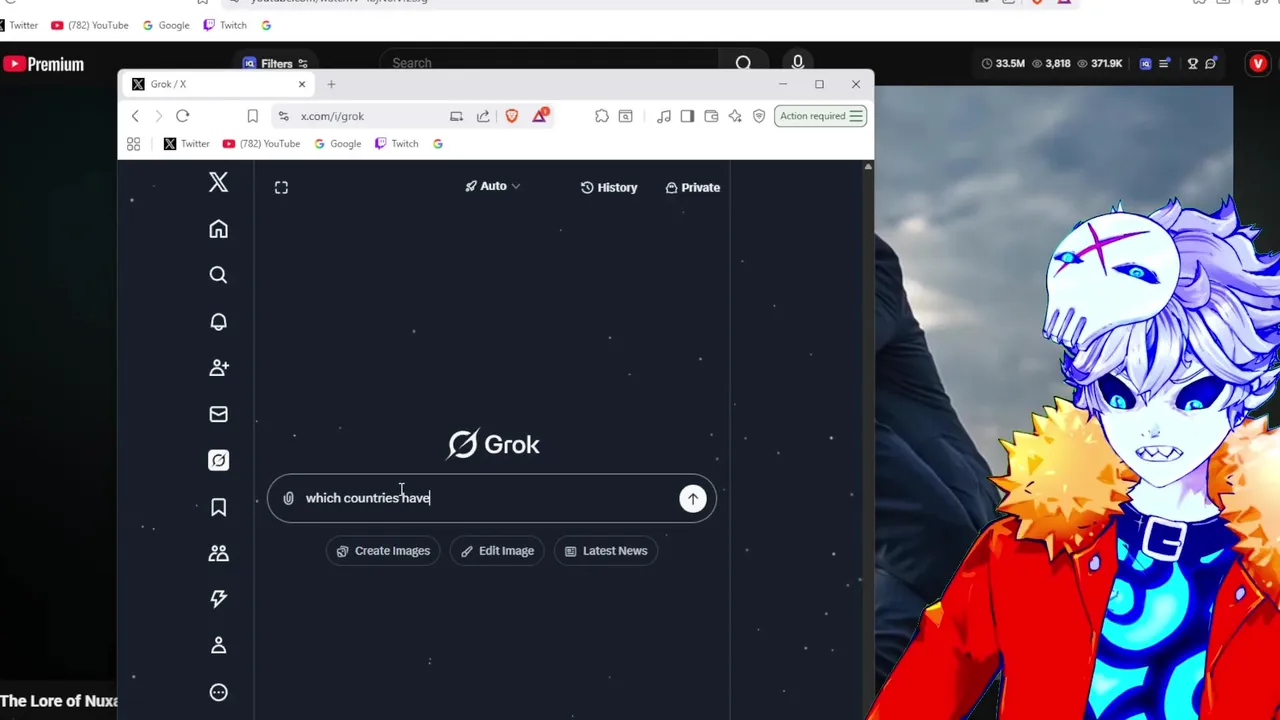Image resolution: width=1280 pixels, height=720 pixels.
Task: Click the Brave Rewards triangle icon
Action: tap(540, 116)
